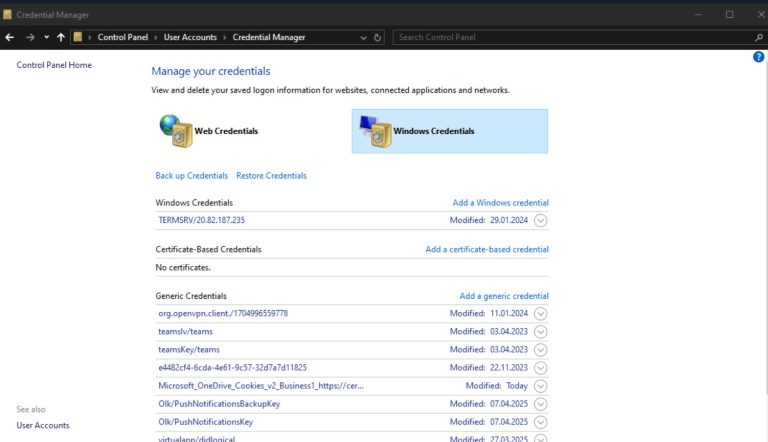The width and height of the screenshot is (768, 442).
Task: Click the forward navigation arrow
Action: click(x=30, y=37)
